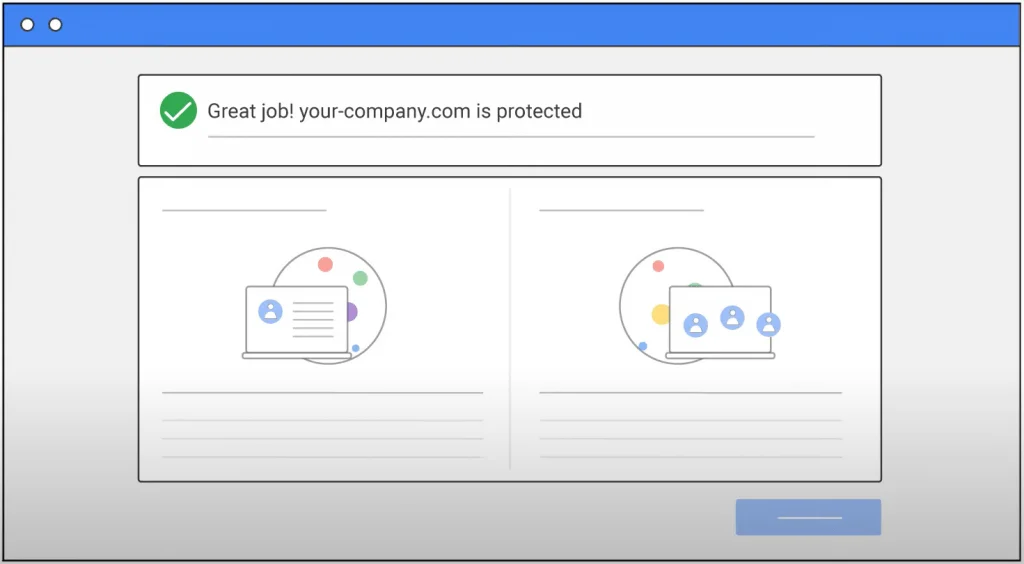Pick the purple dot behind the single-user laptop
The width and height of the screenshot is (1024, 564).
[352, 312]
